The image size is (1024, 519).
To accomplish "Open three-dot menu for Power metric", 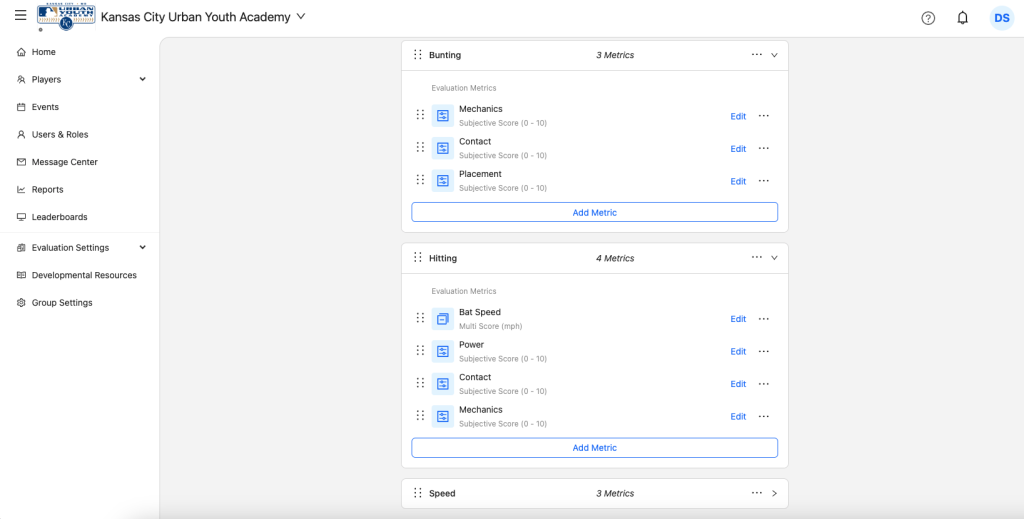I will point(764,351).
